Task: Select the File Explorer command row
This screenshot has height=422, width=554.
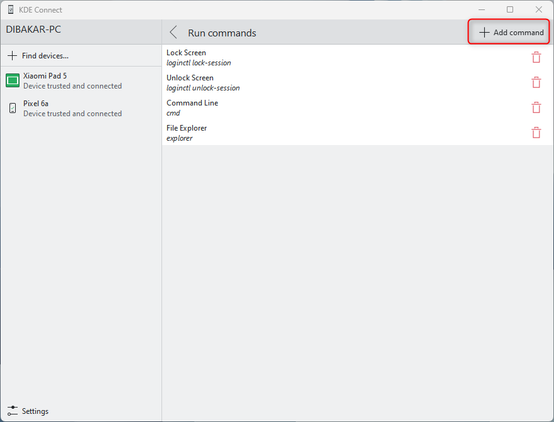Action: click(x=357, y=133)
